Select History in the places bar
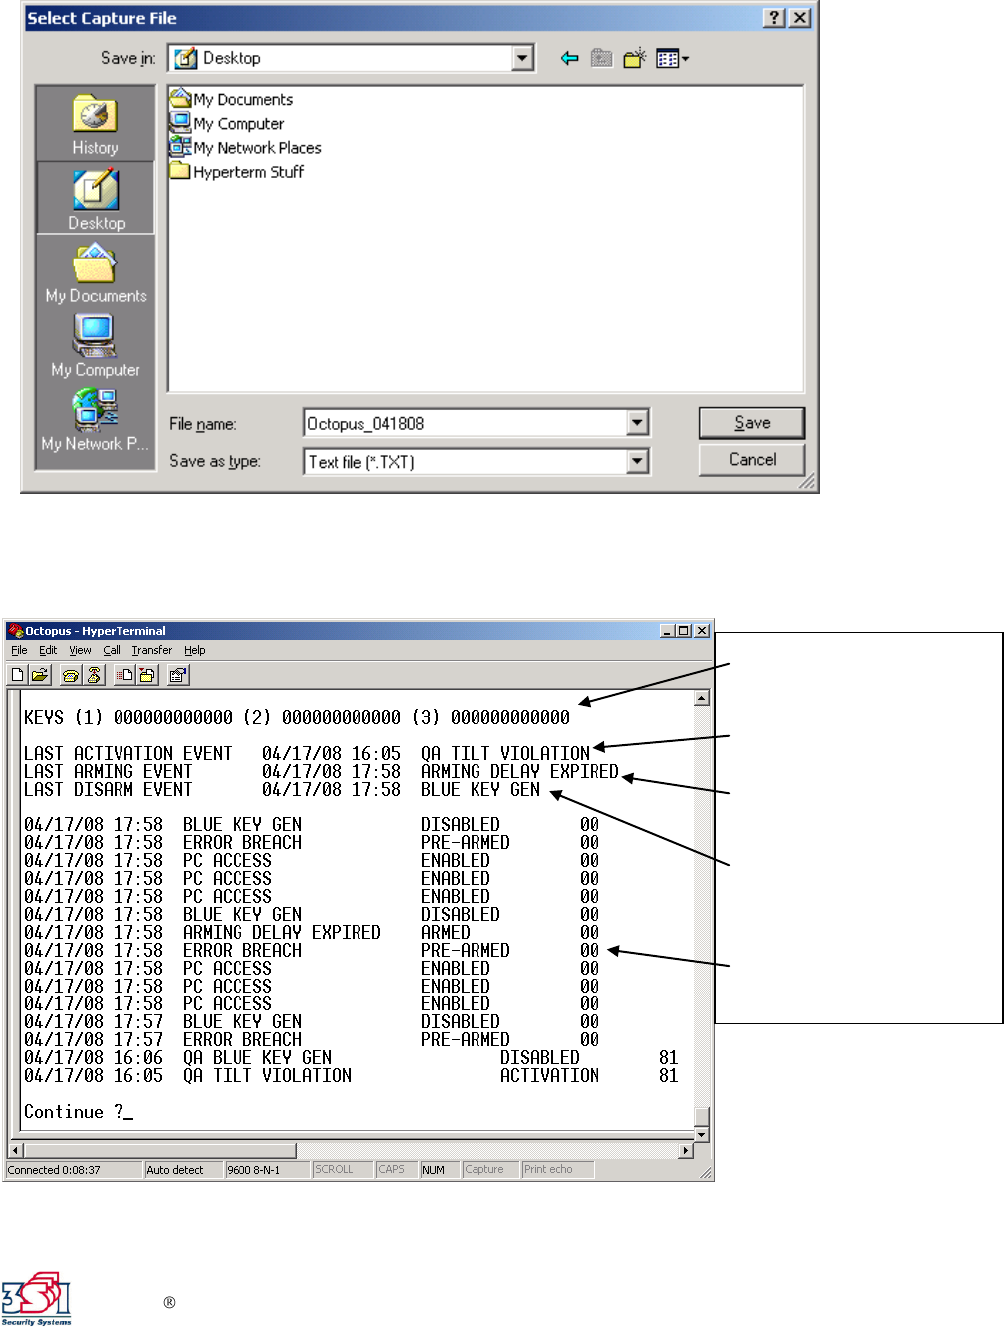1004x1327 pixels. click(95, 124)
